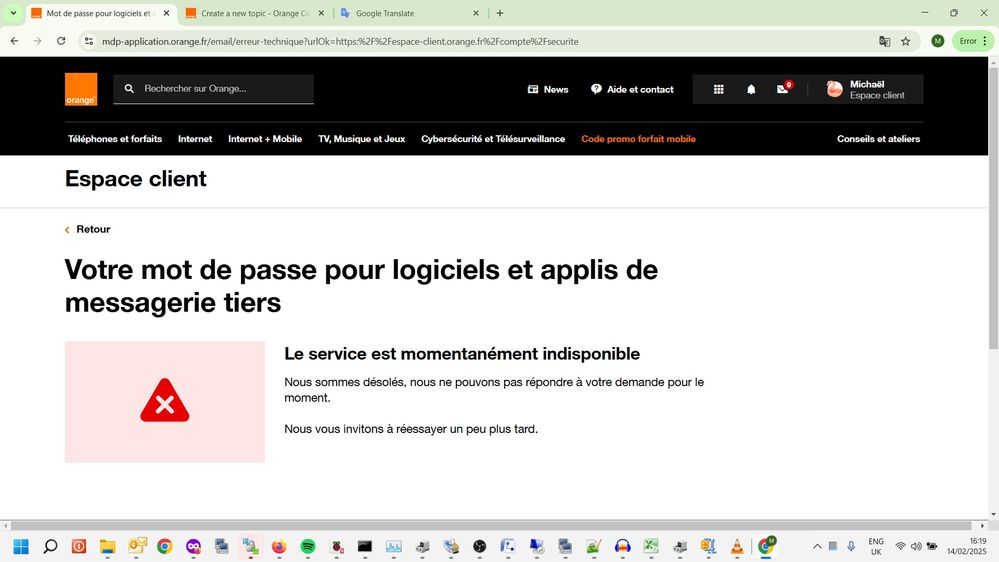Open the volume speaker tray icon

click(916, 547)
